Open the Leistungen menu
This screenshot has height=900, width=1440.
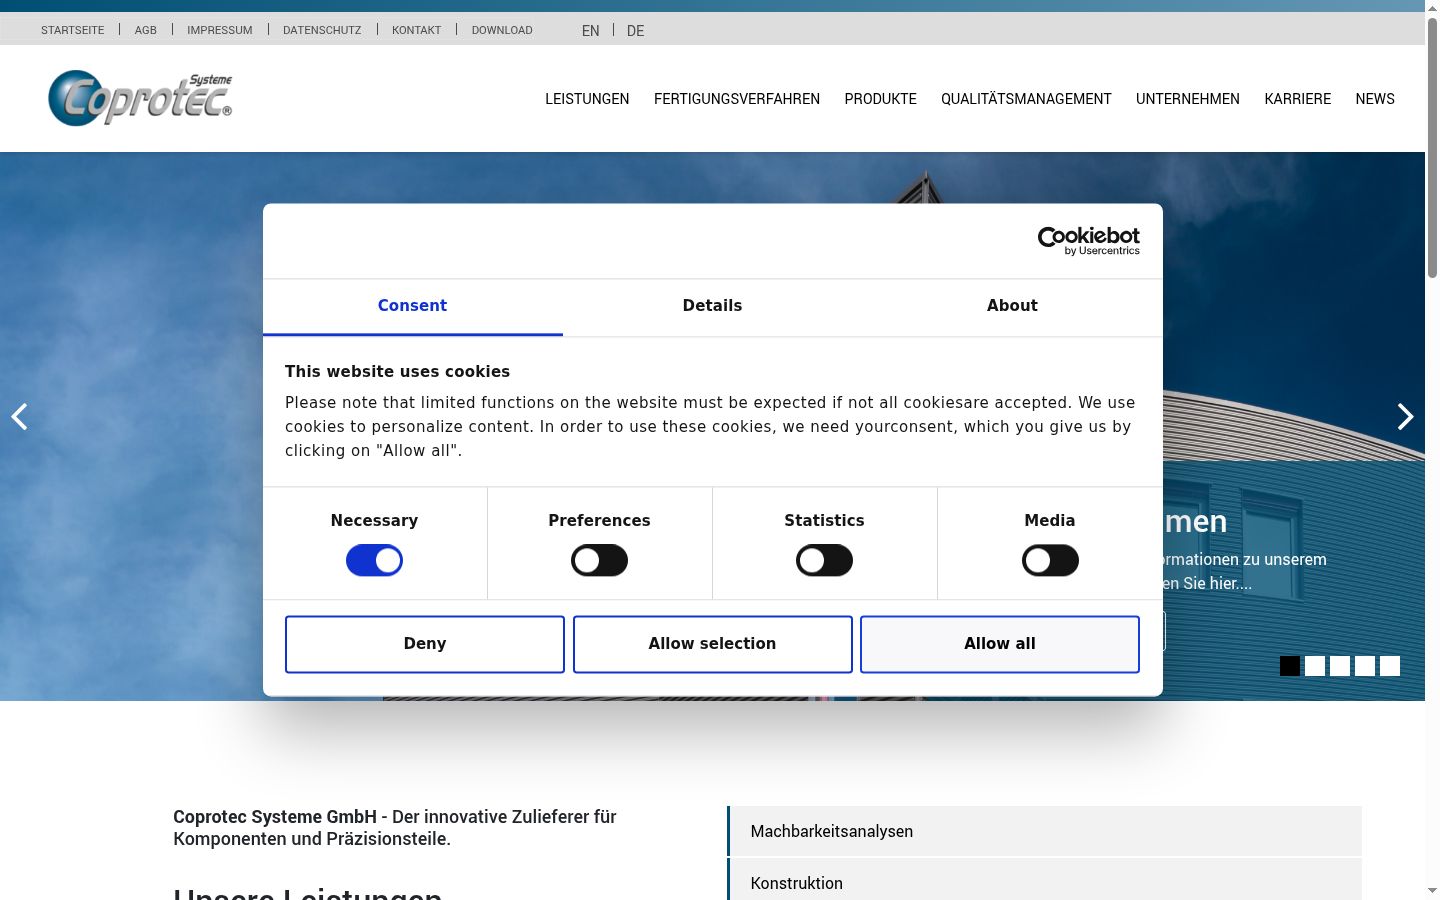coord(587,99)
